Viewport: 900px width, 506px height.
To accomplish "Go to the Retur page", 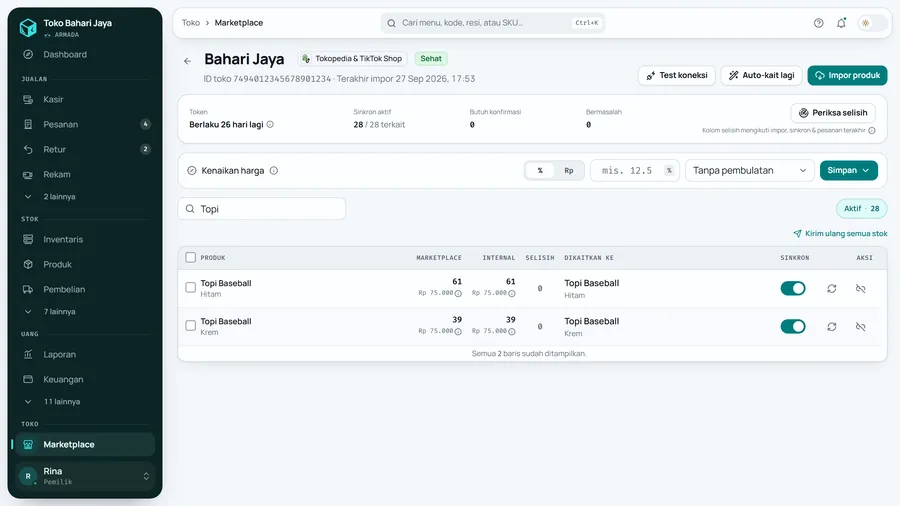I will tap(85, 149).
